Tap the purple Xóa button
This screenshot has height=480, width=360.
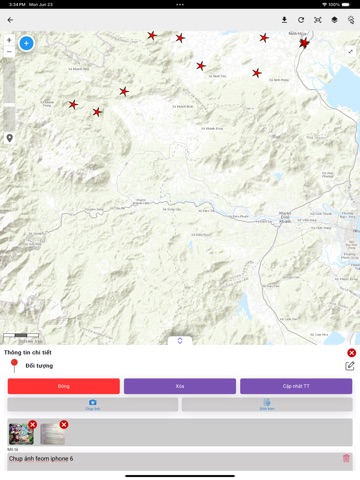pos(180,386)
